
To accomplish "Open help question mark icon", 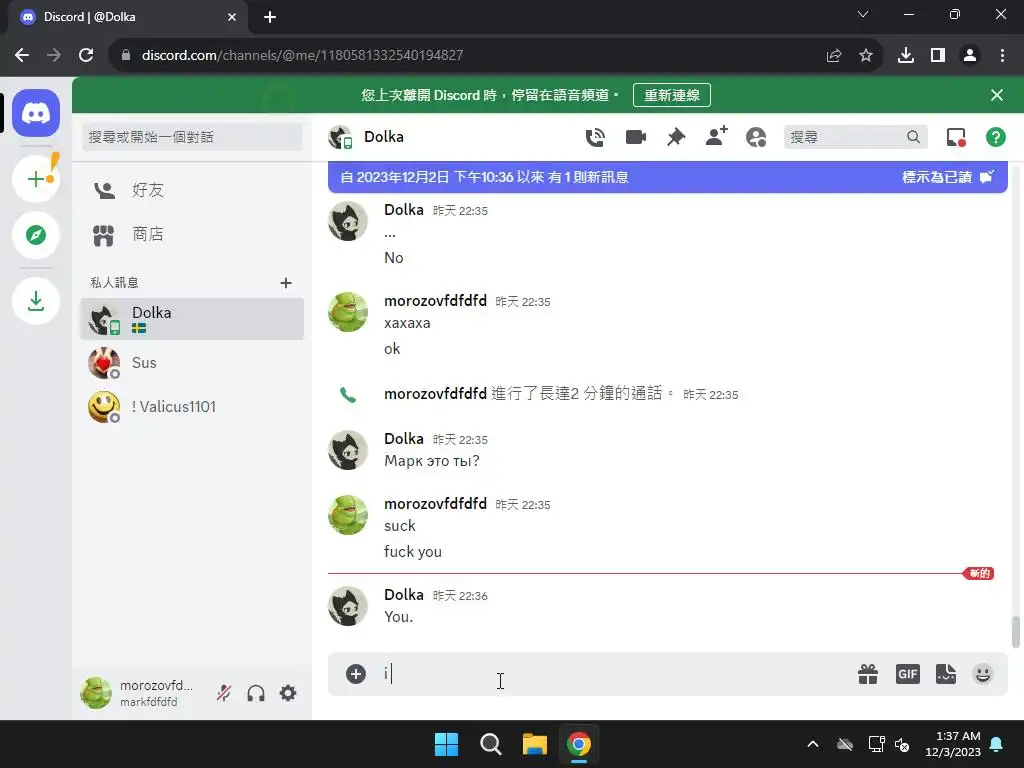I will coord(995,137).
